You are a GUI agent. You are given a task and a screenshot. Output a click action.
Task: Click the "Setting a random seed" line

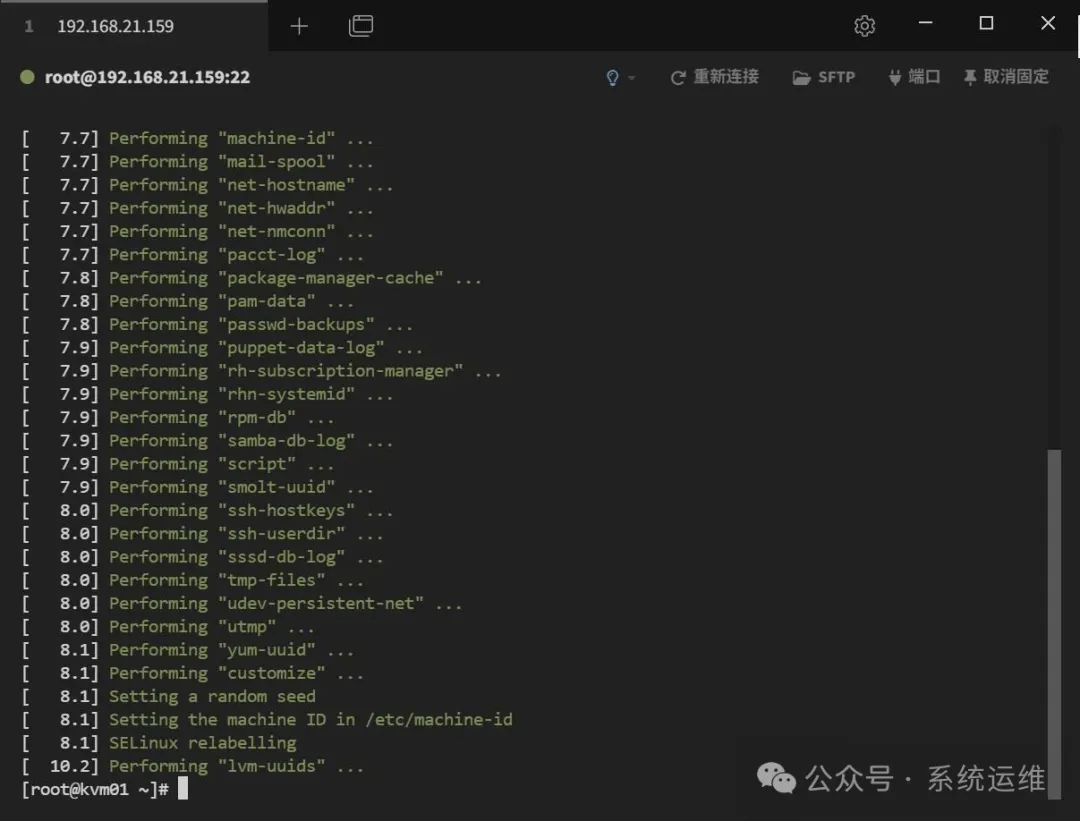tap(212, 696)
